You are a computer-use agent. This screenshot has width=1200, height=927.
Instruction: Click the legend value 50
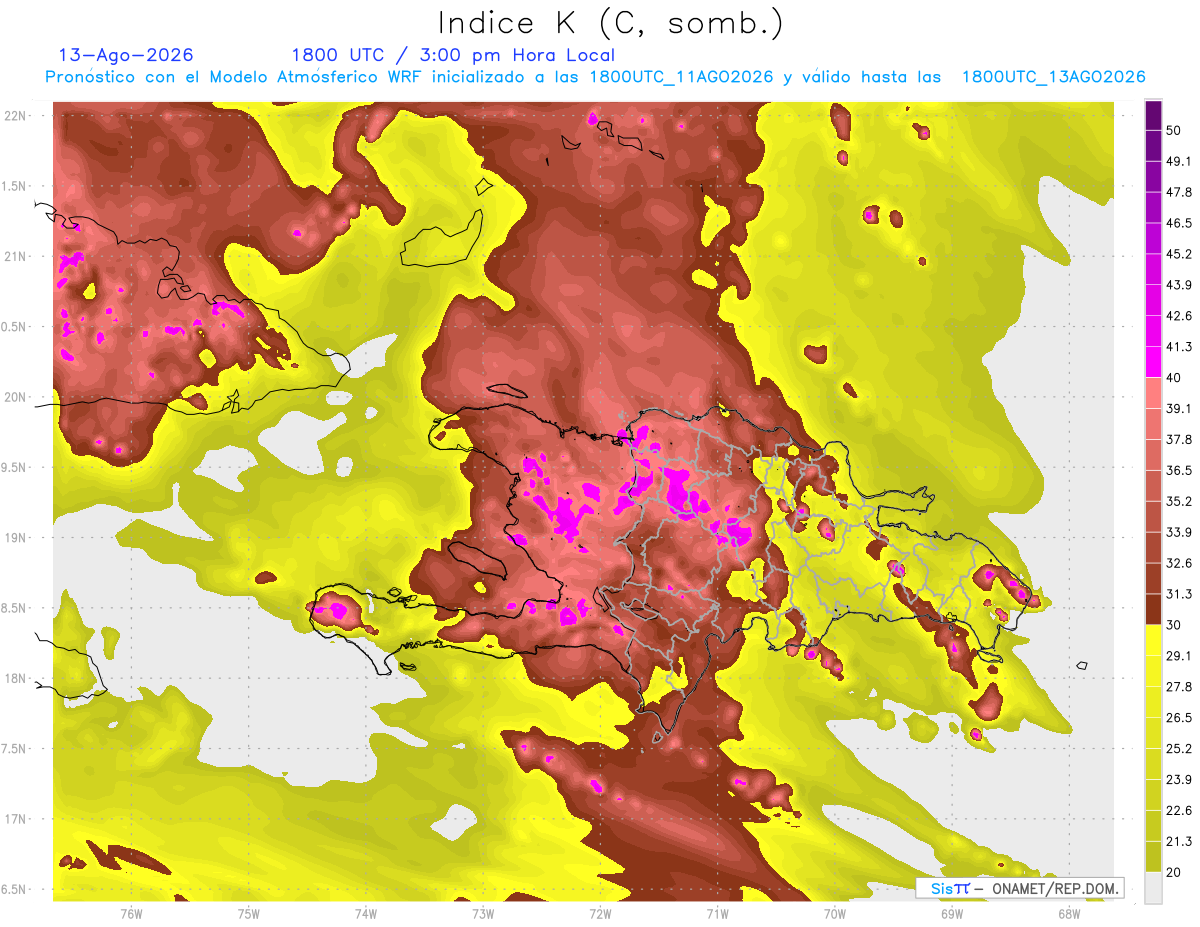[x=1174, y=130]
